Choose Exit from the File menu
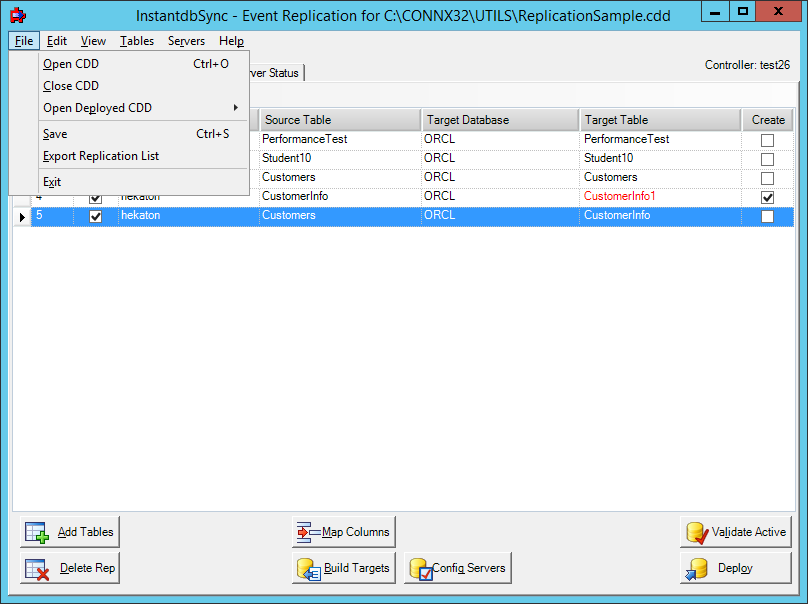Image resolution: width=808 pixels, height=604 pixels. [x=52, y=181]
